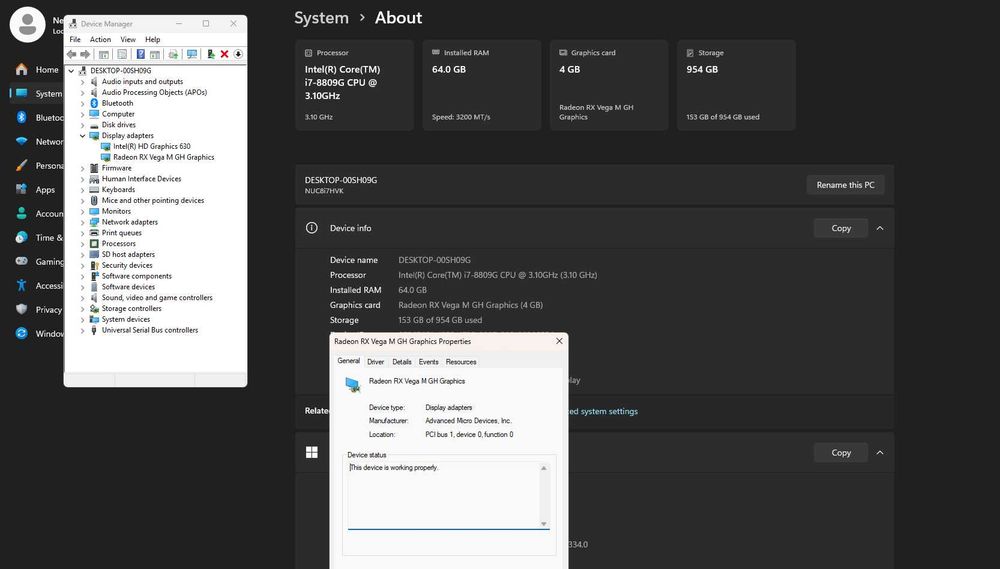Click the Back arrow in Device Manager toolbar

click(71, 54)
